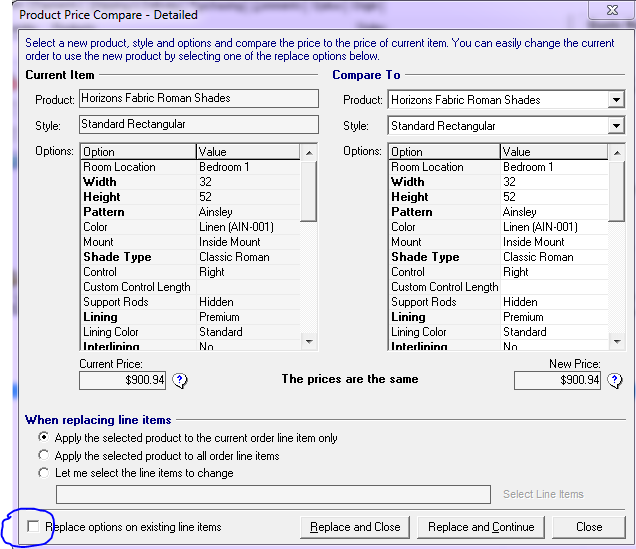Select Control row in Current Item list
The width and height of the screenshot is (636, 549).
point(190,272)
